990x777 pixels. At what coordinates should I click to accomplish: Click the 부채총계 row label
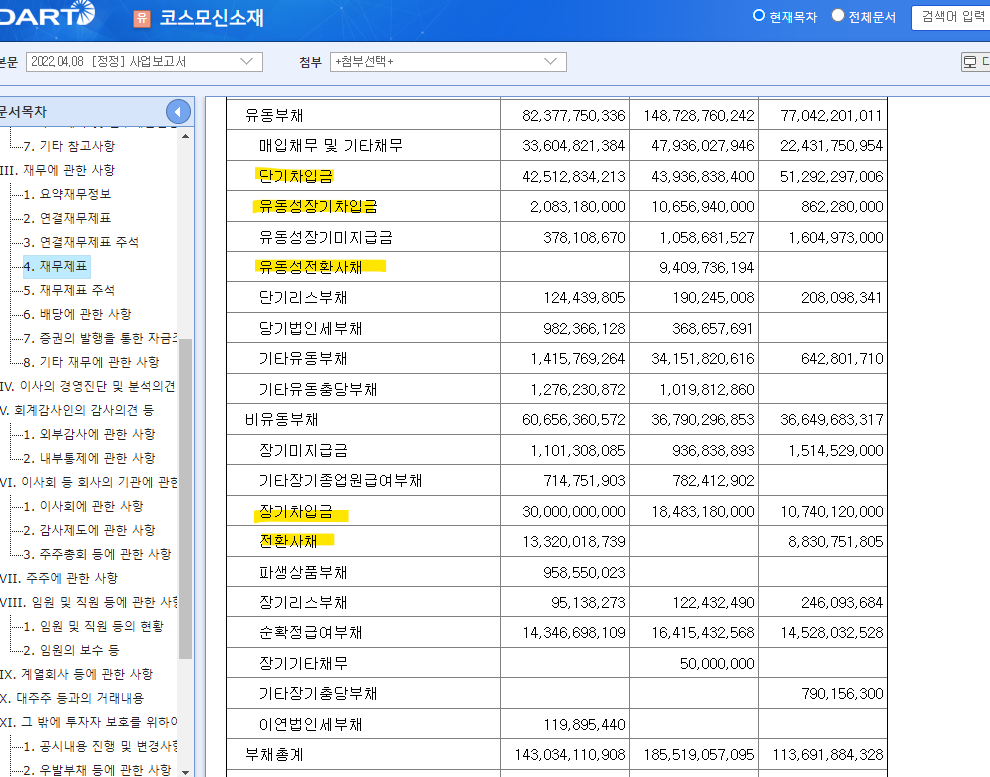274,754
